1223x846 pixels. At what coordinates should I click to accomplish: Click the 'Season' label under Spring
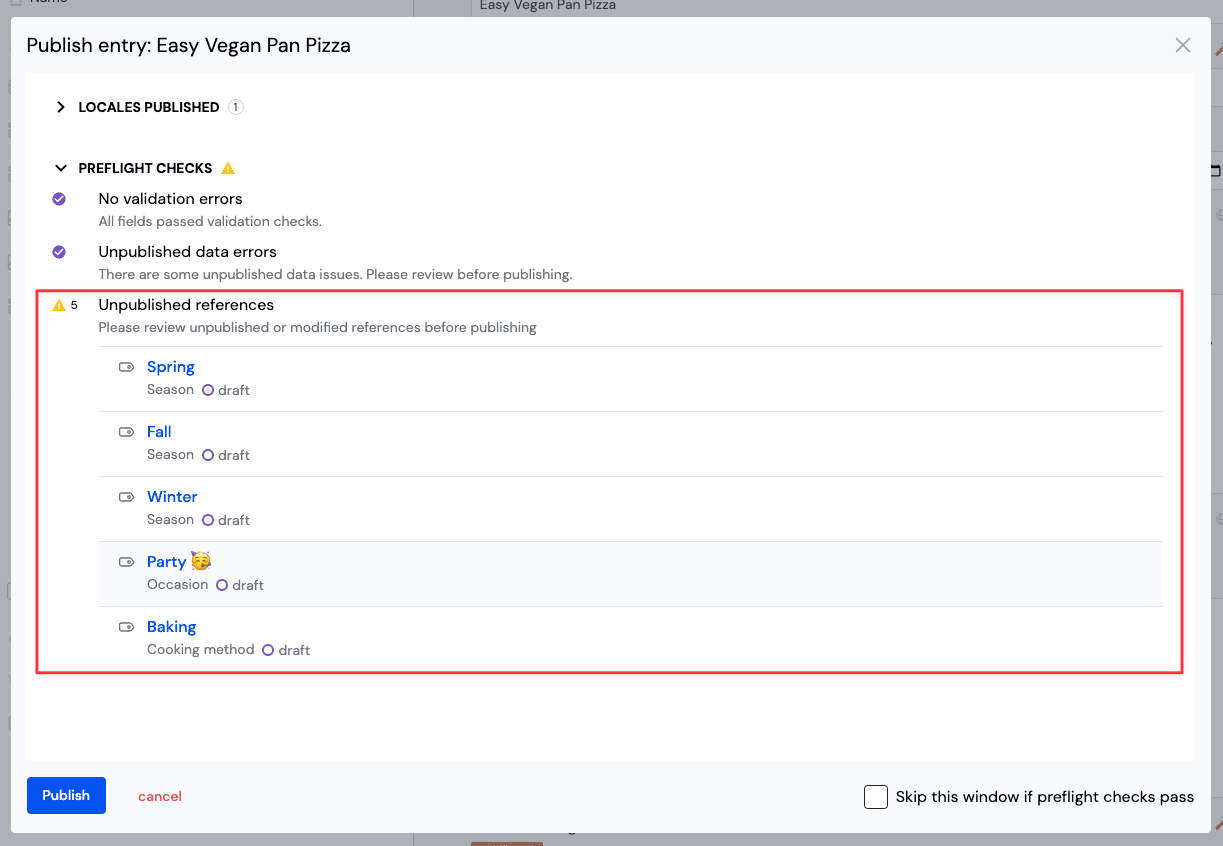170,390
